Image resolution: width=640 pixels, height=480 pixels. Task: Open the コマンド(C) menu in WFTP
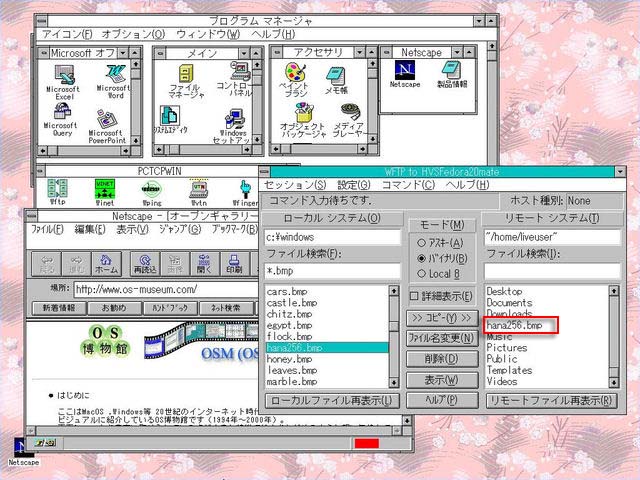[408, 185]
